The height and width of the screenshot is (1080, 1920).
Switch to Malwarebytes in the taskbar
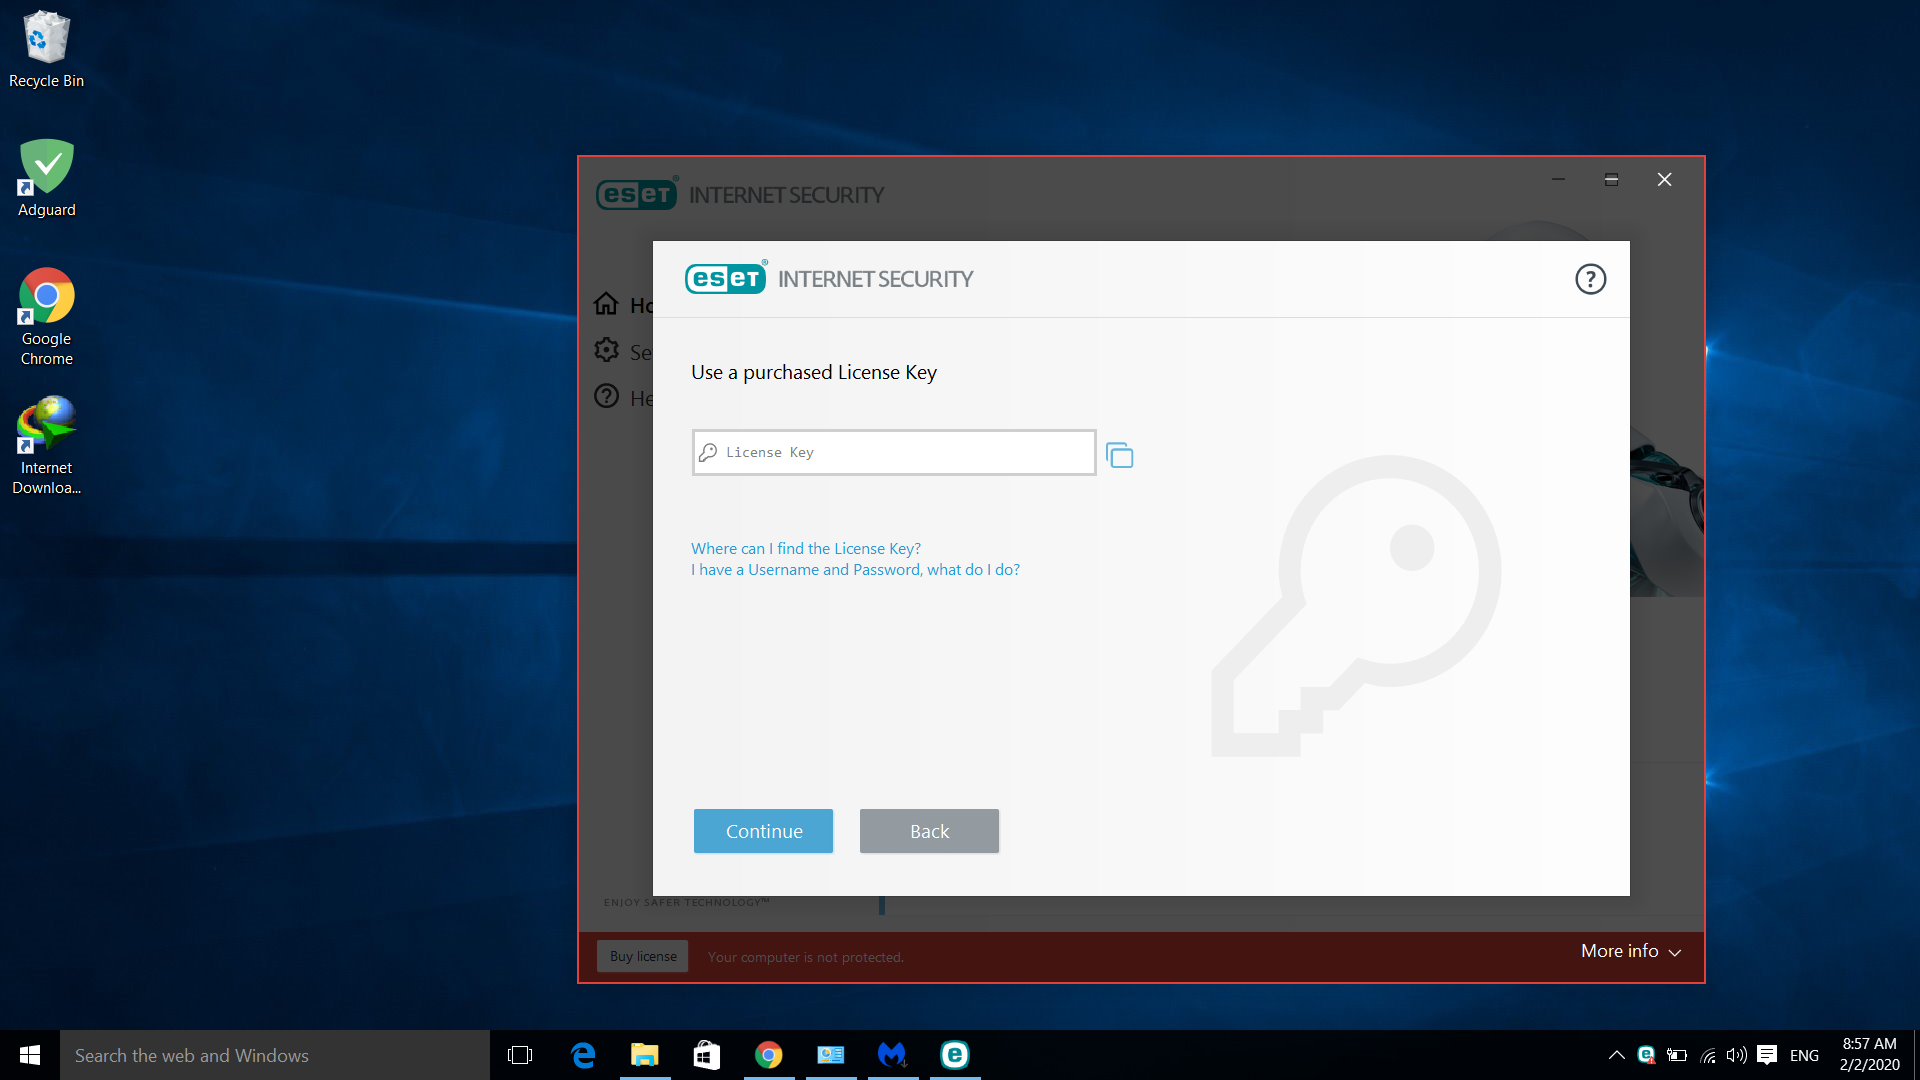[x=893, y=1055]
